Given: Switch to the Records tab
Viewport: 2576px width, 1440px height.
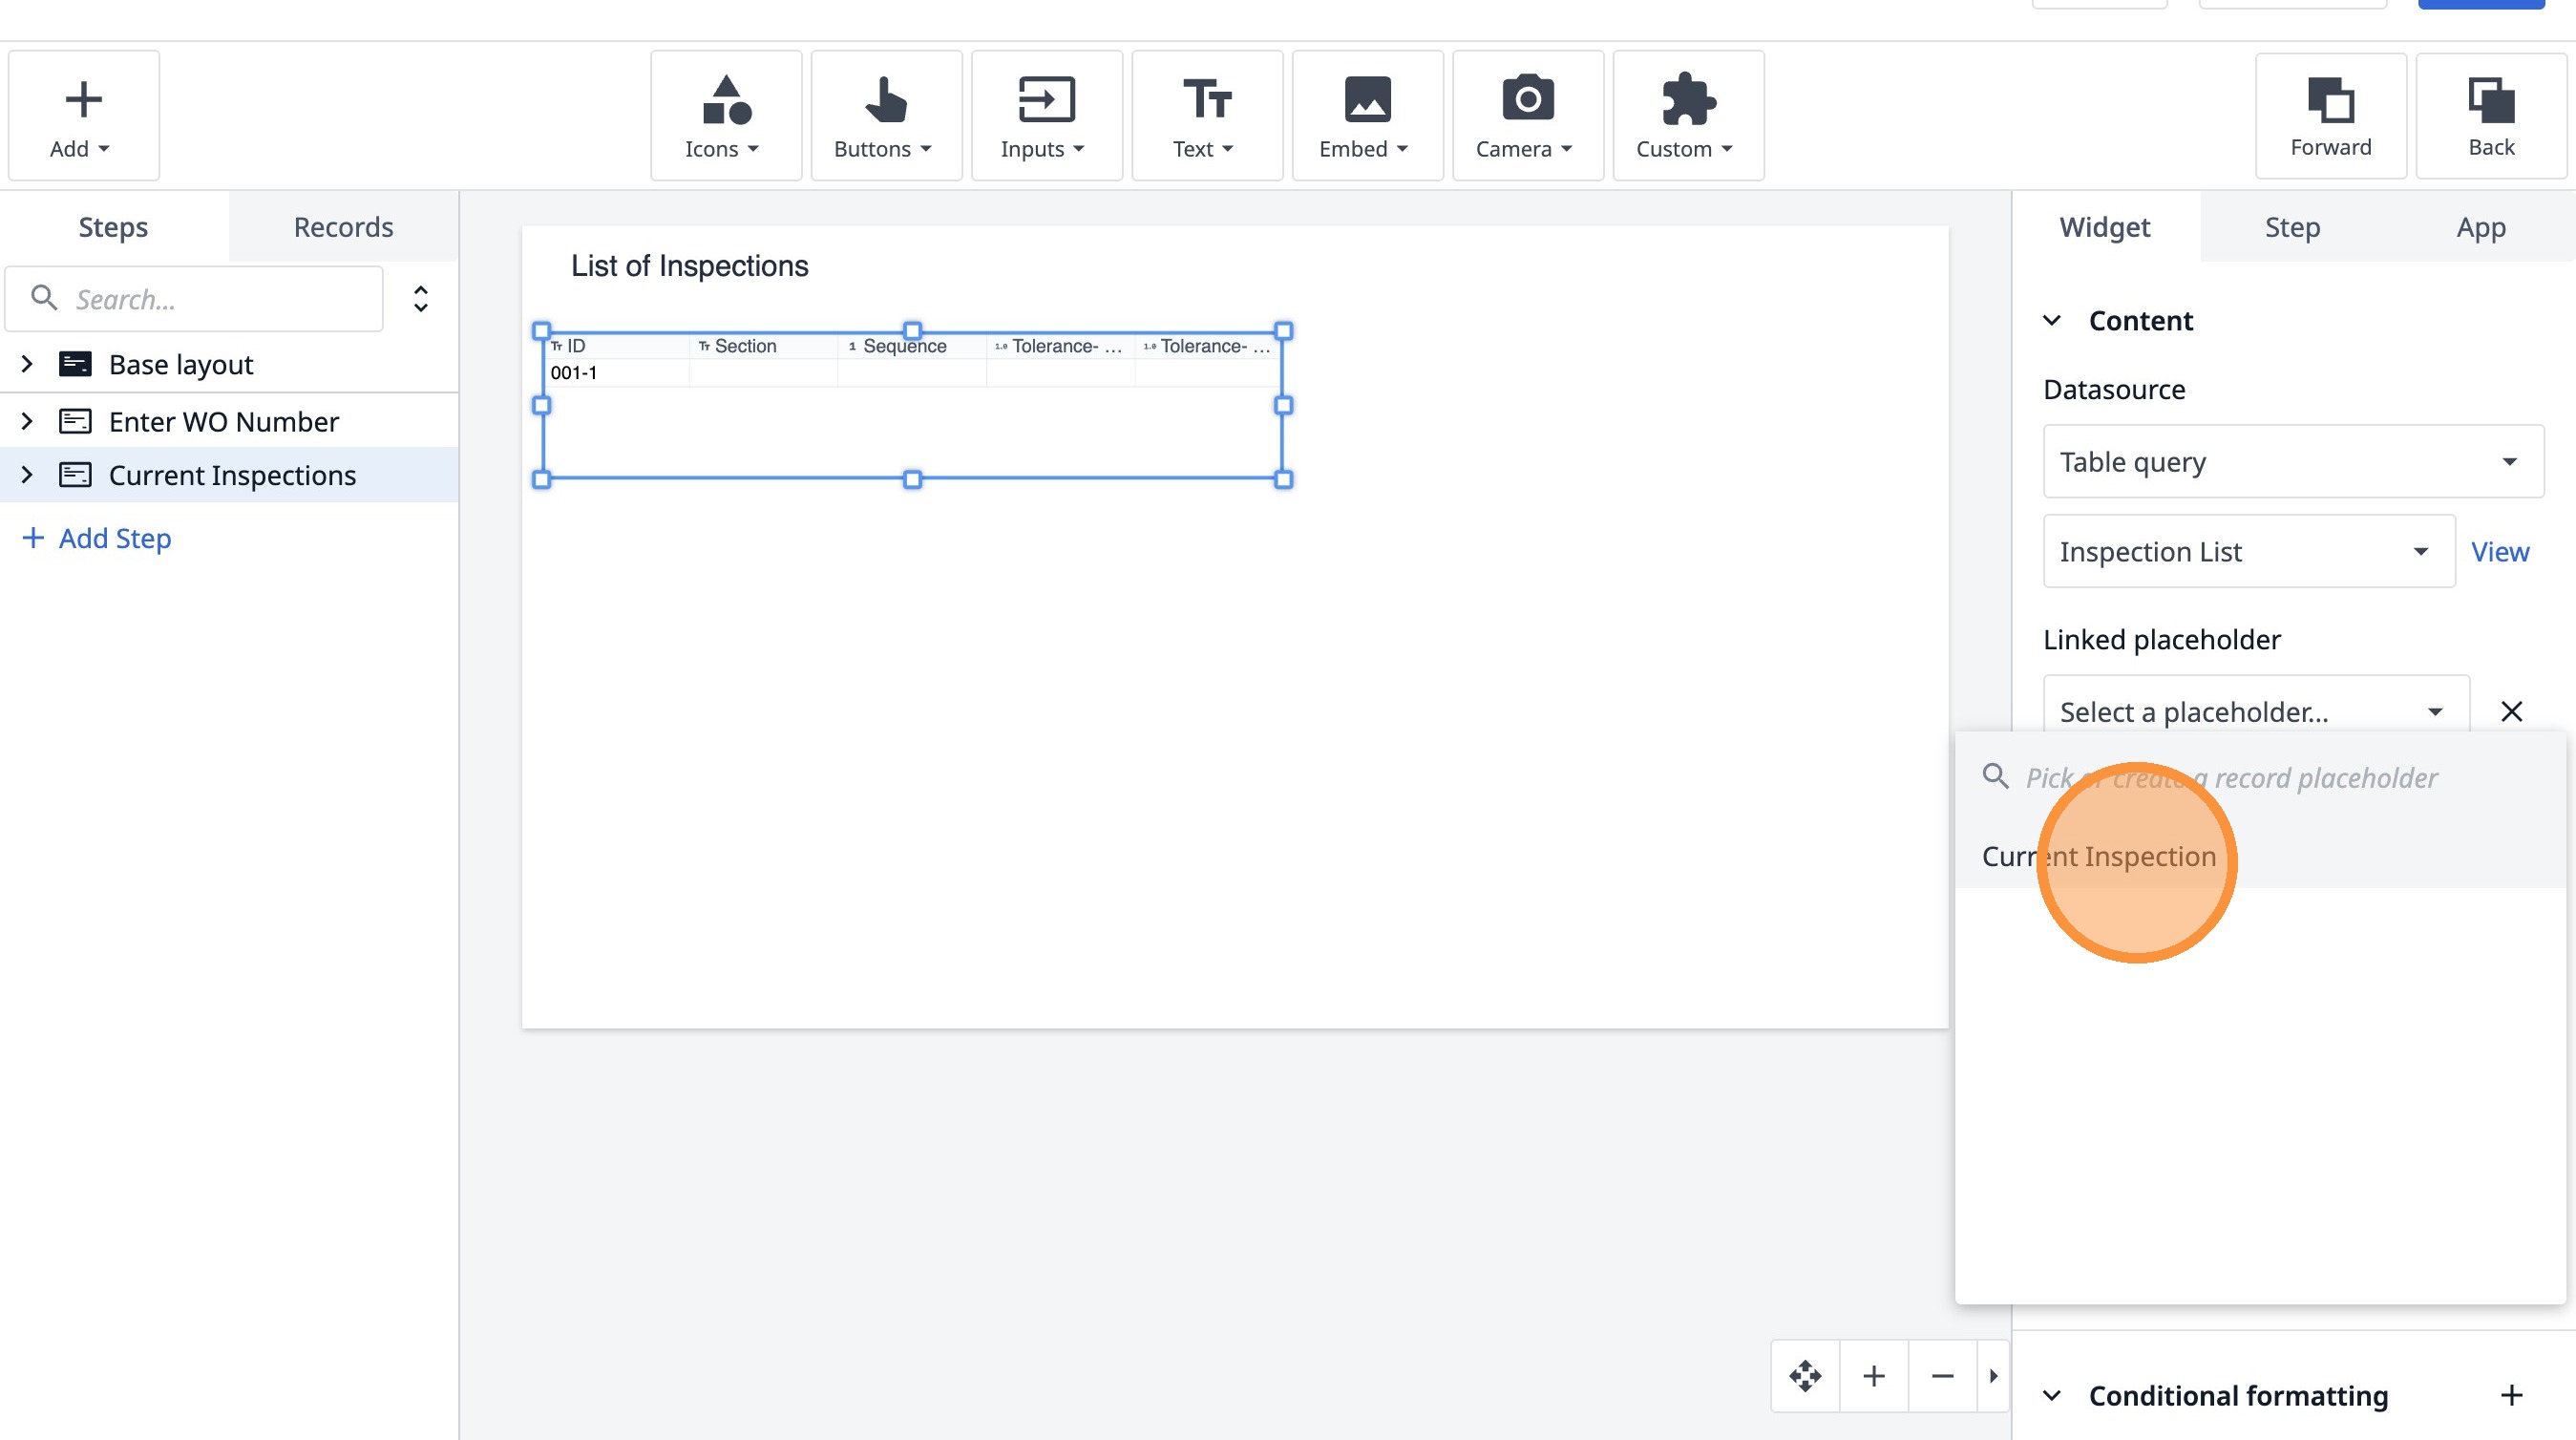Looking at the screenshot, I should click(343, 227).
